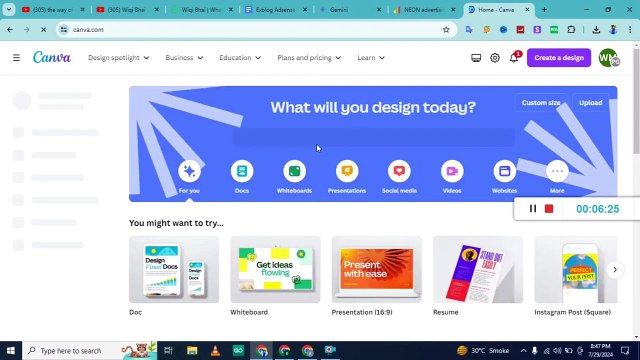Image resolution: width=640 pixels, height=360 pixels.
Task: Open the Whiteboard template thumbnail
Action: click(x=276, y=269)
